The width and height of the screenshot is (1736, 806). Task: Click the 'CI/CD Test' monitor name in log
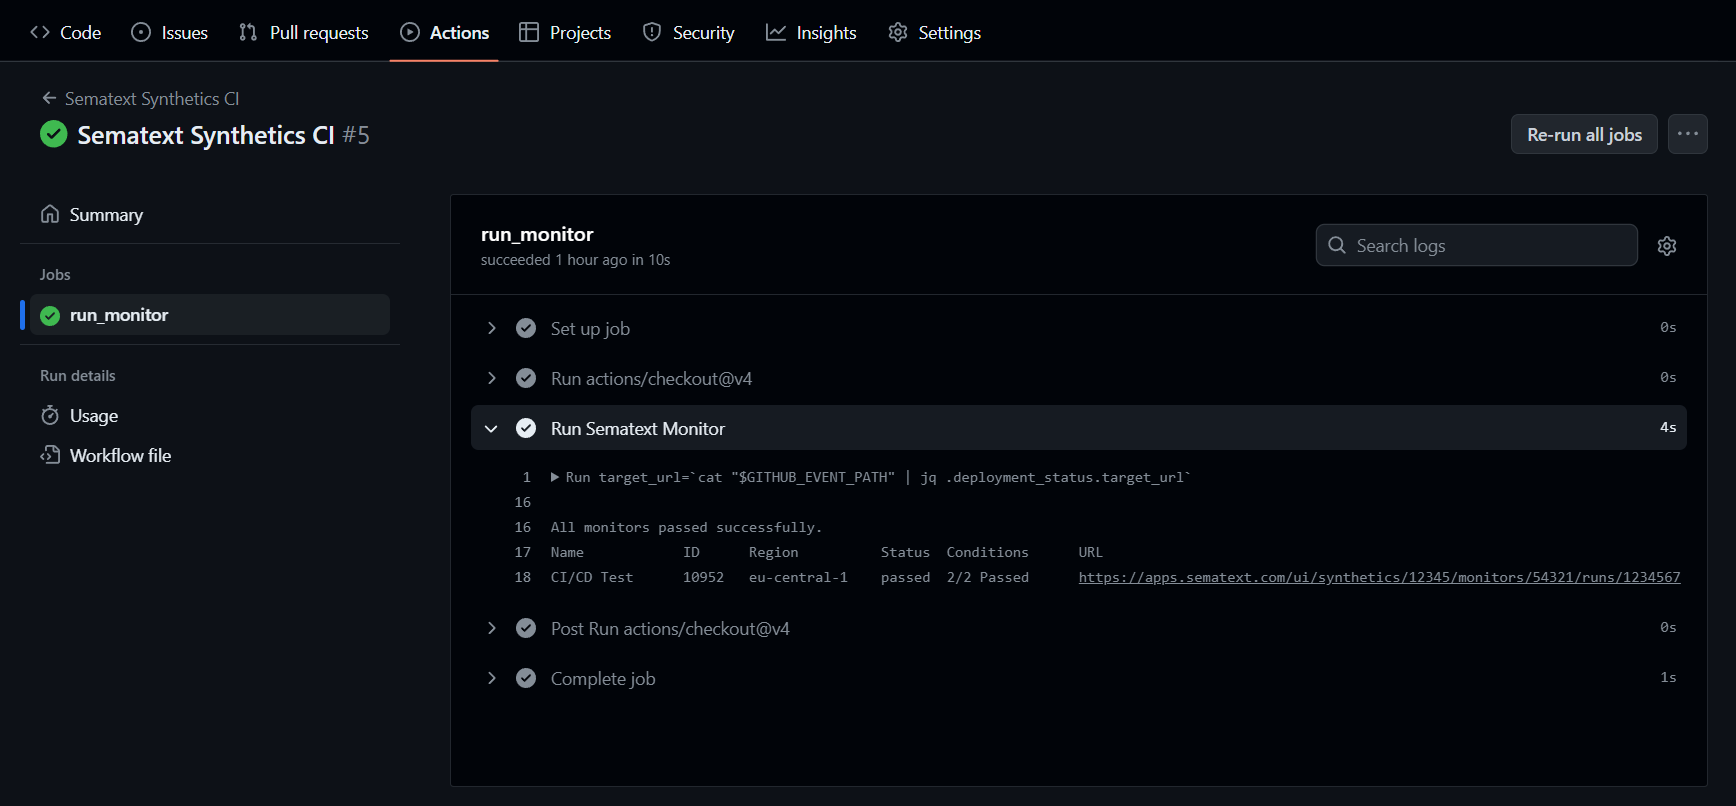pyautogui.click(x=591, y=577)
